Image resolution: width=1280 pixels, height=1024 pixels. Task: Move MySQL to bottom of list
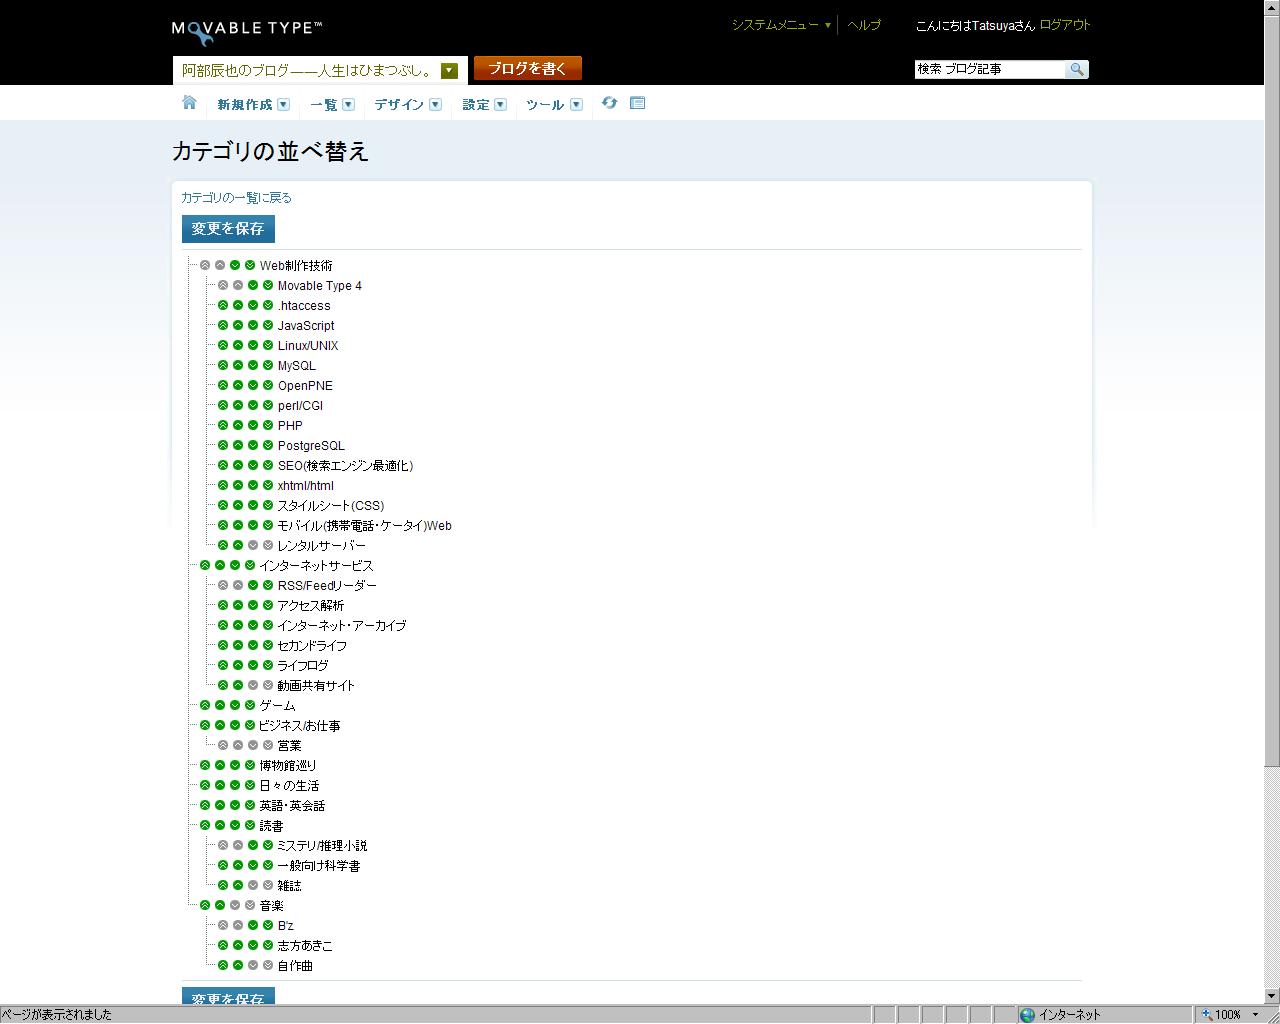point(268,365)
